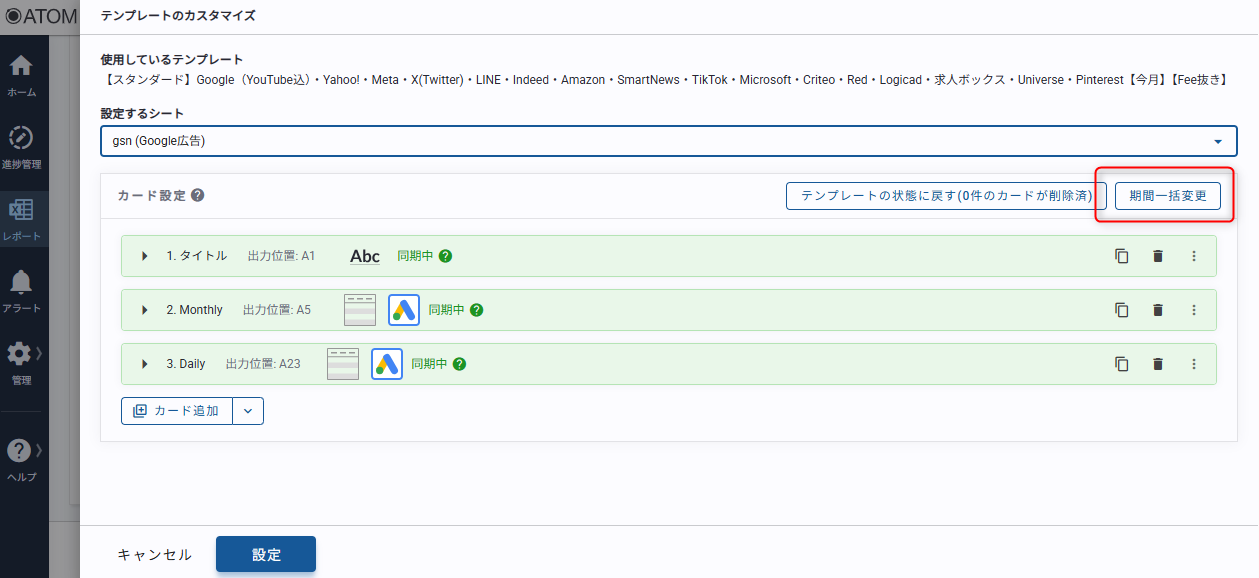
Task: Open more options for the Daily card
Action: pos(1193,364)
